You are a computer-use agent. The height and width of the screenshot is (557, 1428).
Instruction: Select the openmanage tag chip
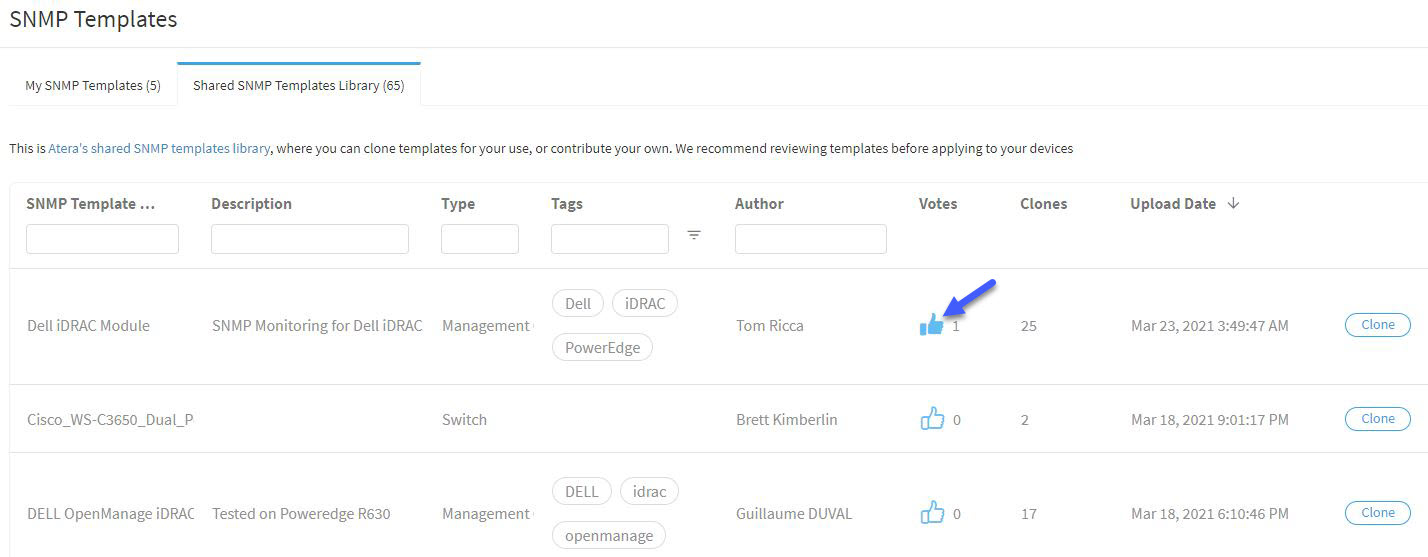point(609,536)
